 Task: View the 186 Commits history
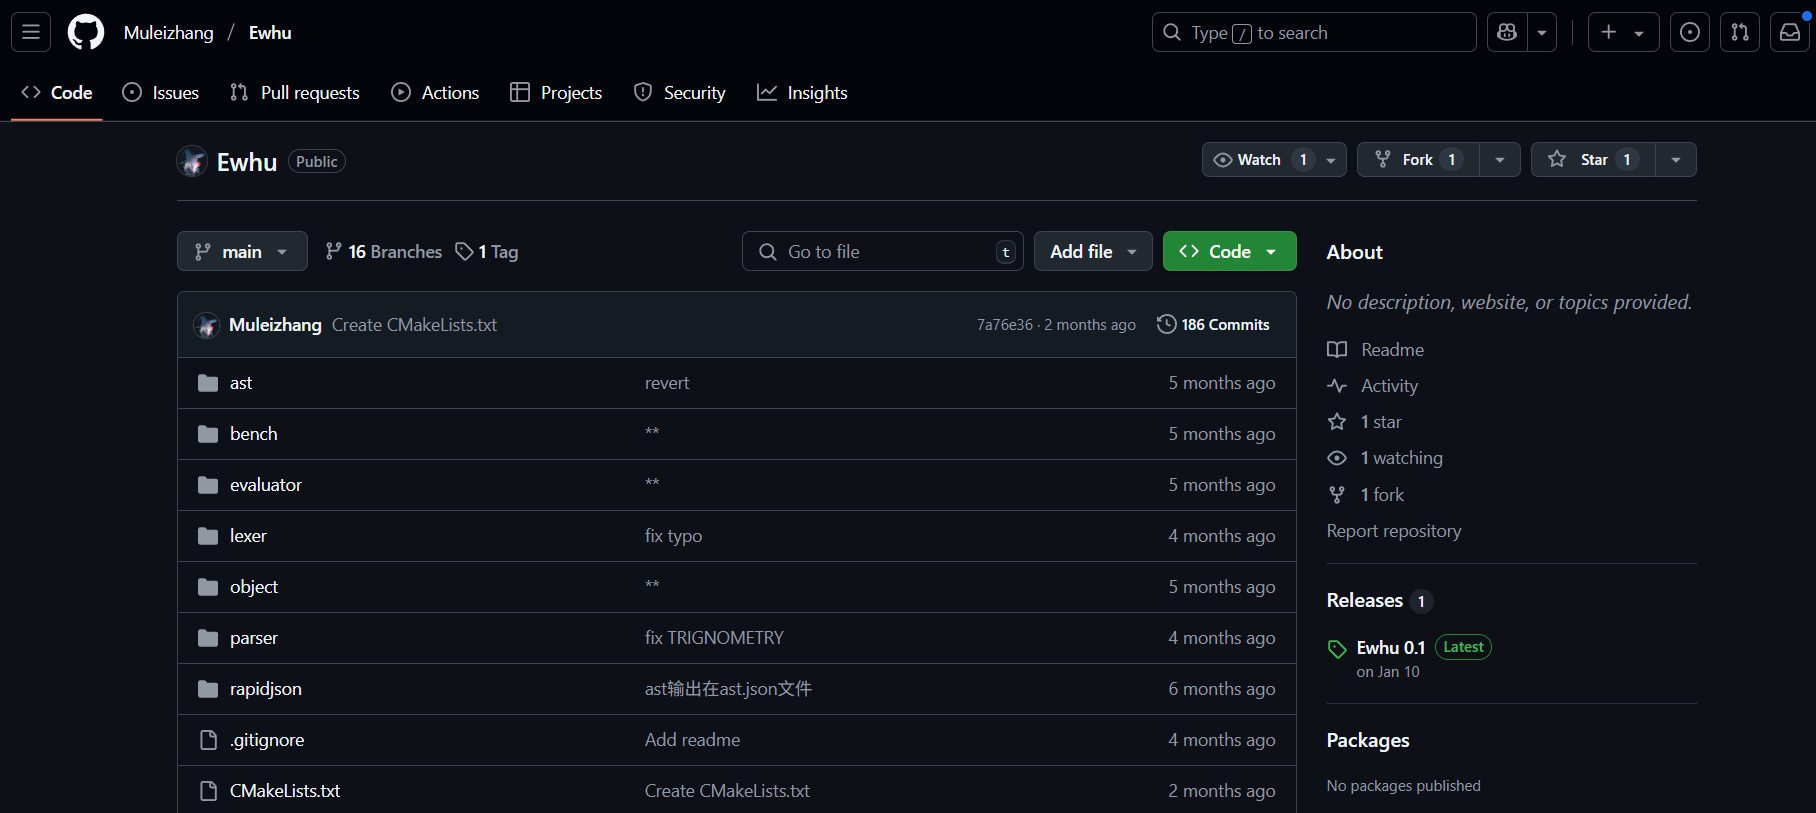click(x=1213, y=325)
